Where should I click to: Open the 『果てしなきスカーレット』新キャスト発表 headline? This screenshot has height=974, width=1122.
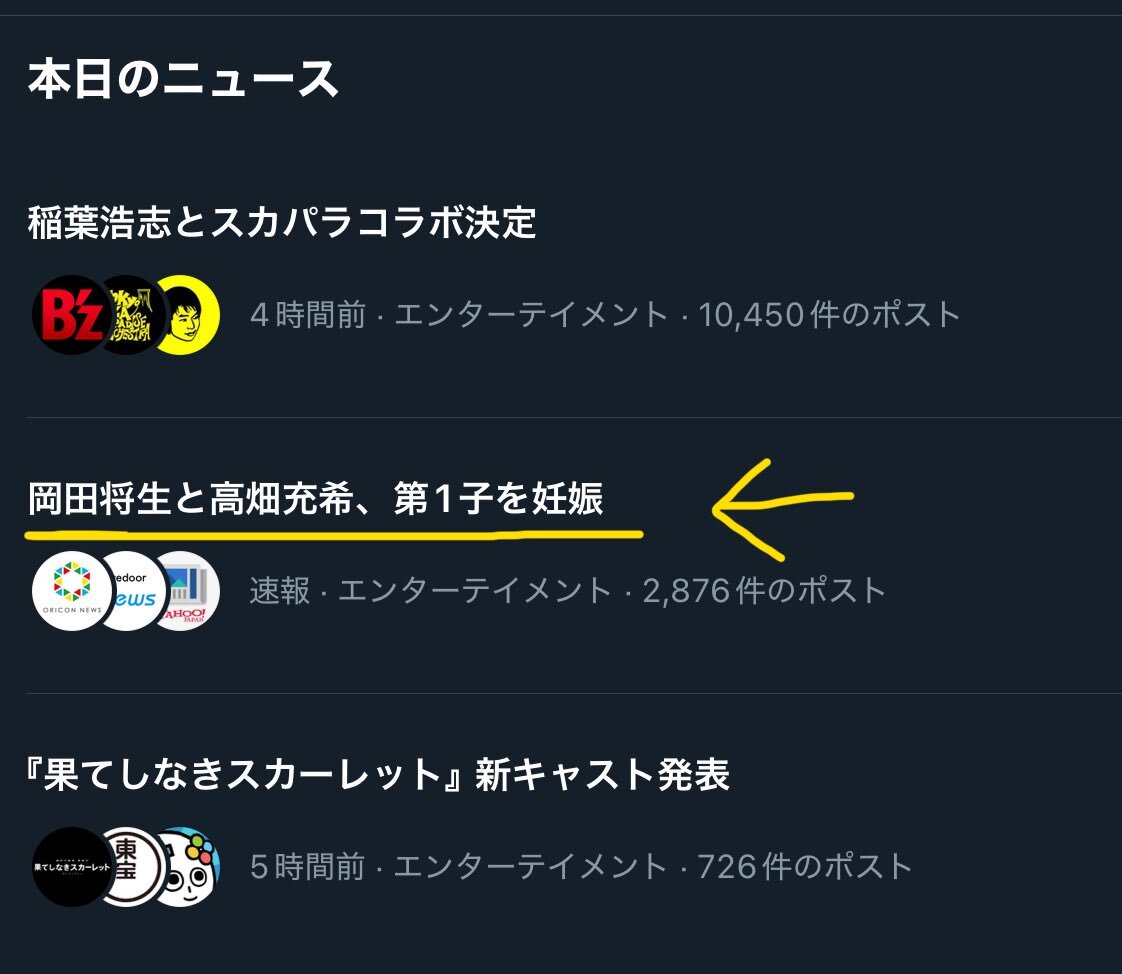click(377, 774)
